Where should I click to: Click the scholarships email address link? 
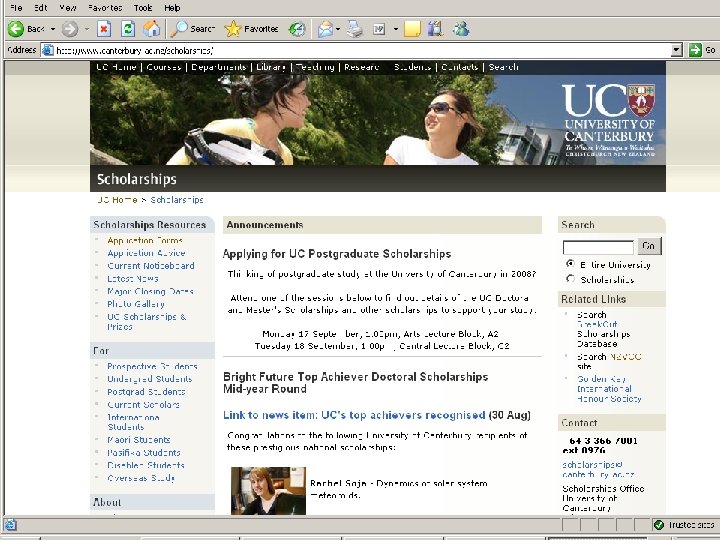598,470
